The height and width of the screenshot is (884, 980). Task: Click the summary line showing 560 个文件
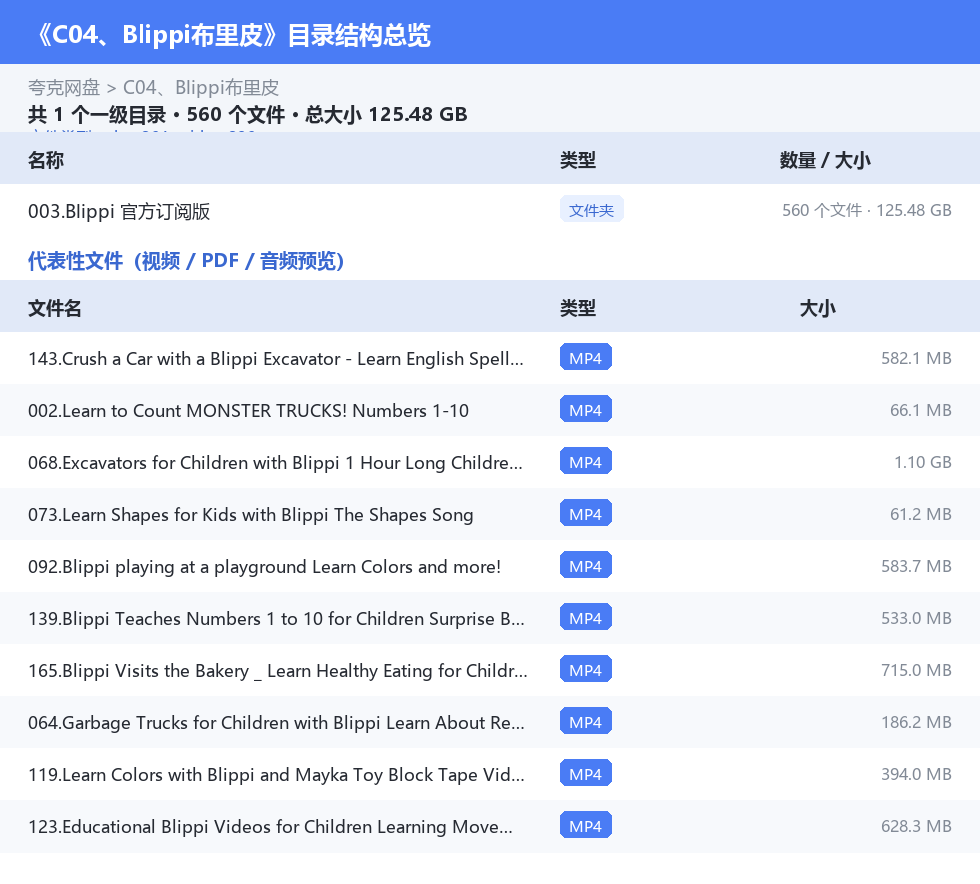(248, 114)
